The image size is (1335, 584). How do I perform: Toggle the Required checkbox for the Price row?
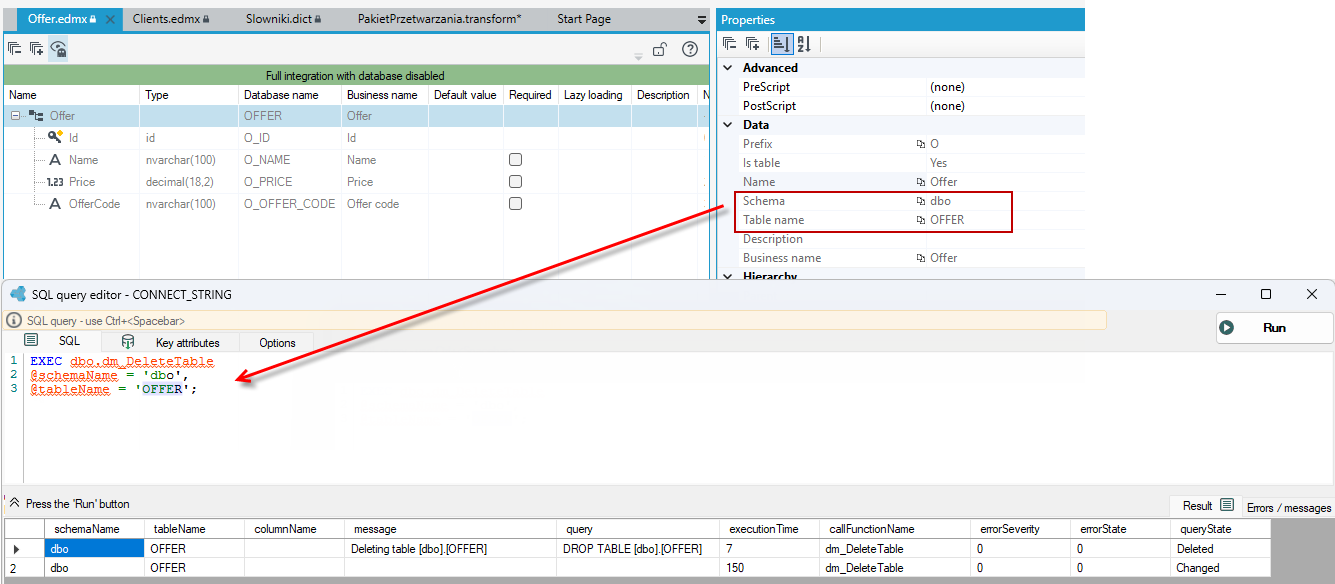(516, 182)
